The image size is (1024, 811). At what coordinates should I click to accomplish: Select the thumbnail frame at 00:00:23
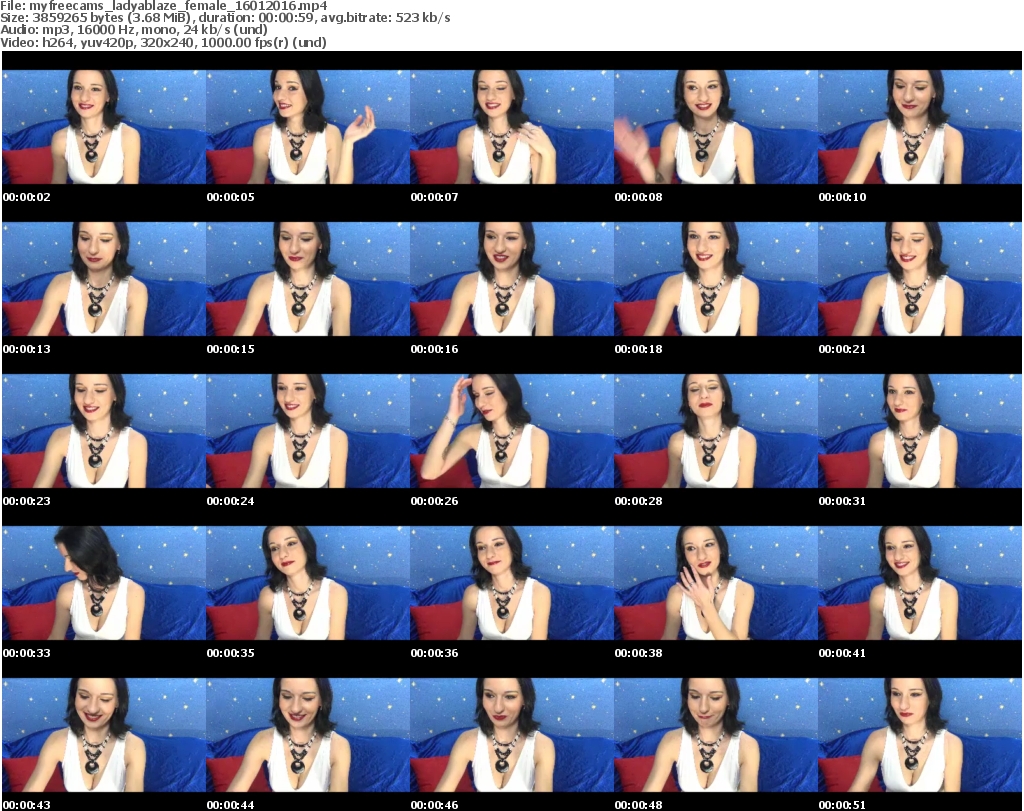[104, 431]
